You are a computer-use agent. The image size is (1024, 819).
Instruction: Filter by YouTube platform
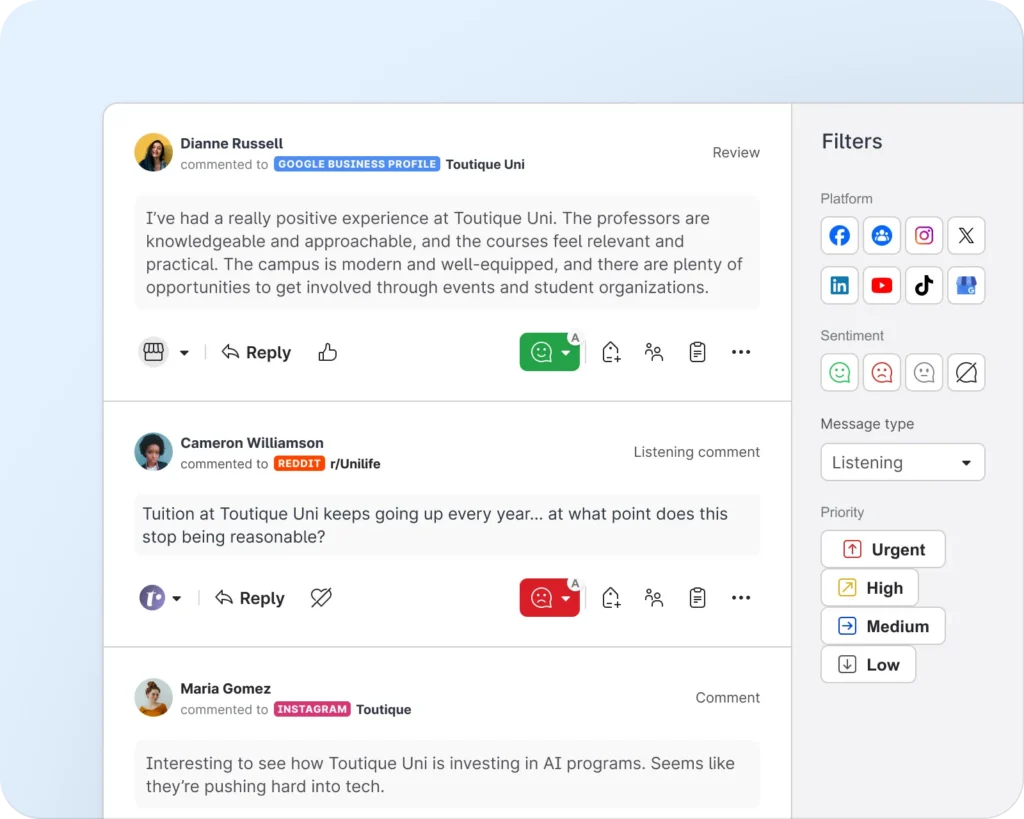click(882, 286)
